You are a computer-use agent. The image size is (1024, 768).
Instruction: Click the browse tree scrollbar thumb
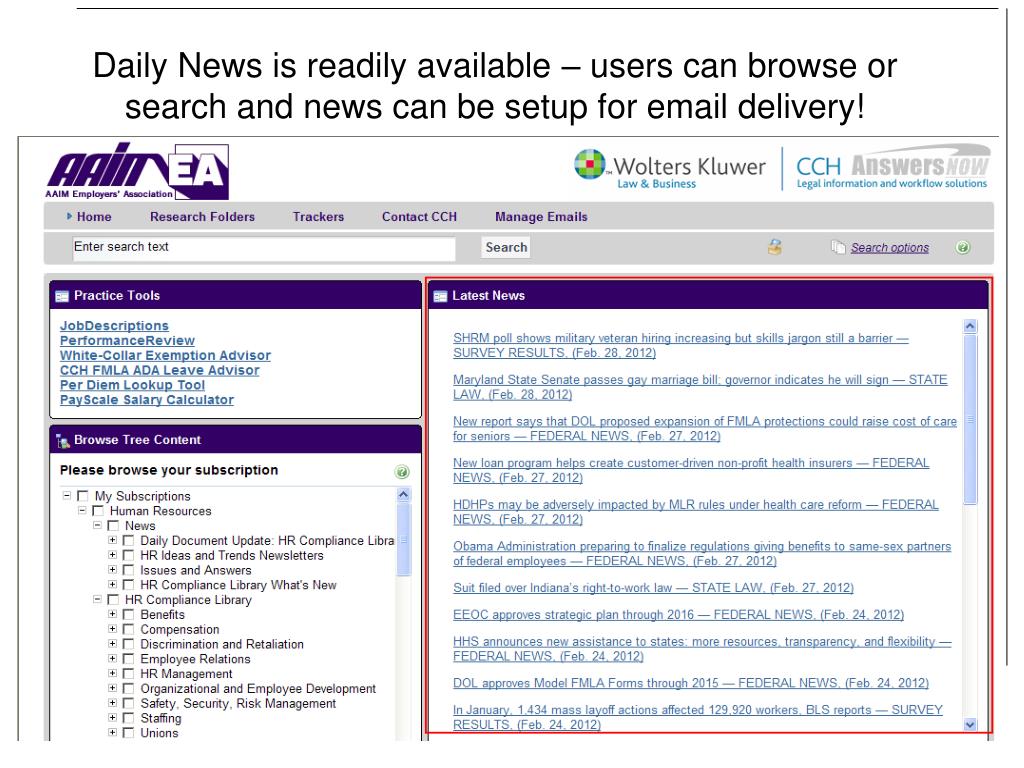403,539
